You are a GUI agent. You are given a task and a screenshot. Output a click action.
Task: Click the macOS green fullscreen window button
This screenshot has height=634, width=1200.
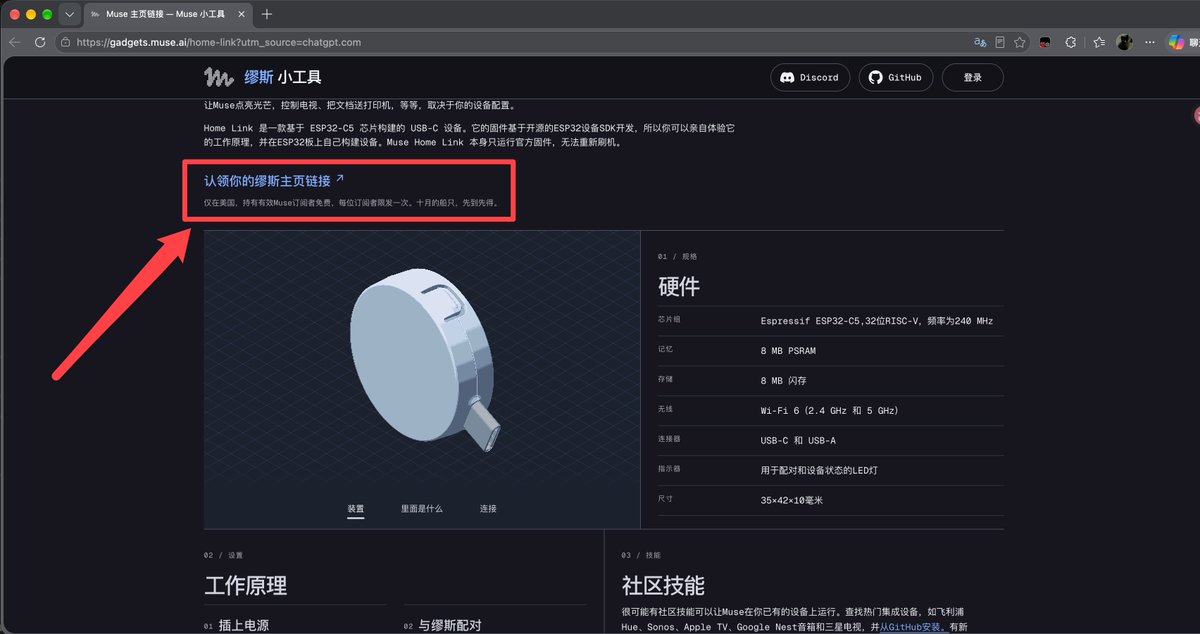tap(46, 14)
